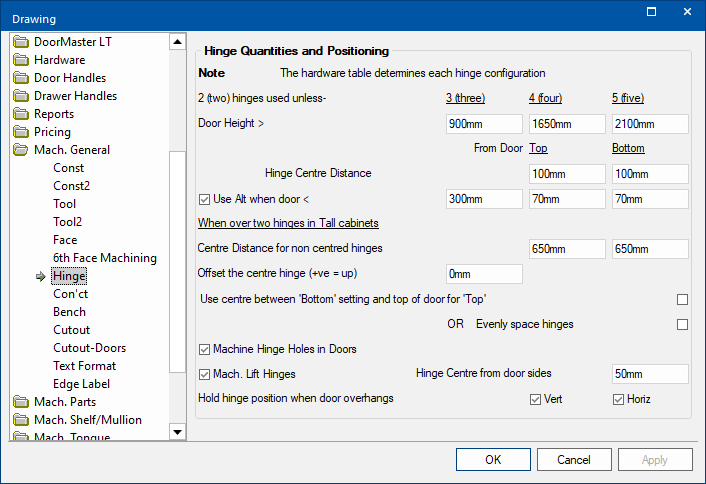Edit the Alt Bottom 70mm field
The width and height of the screenshot is (706, 484).
(650, 199)
